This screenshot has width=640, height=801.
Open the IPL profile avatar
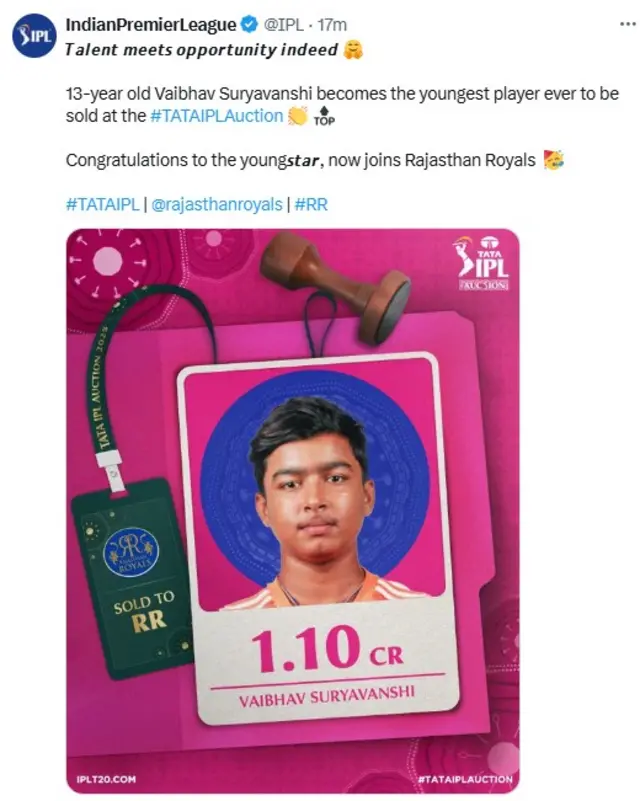(x=34, y=35)
